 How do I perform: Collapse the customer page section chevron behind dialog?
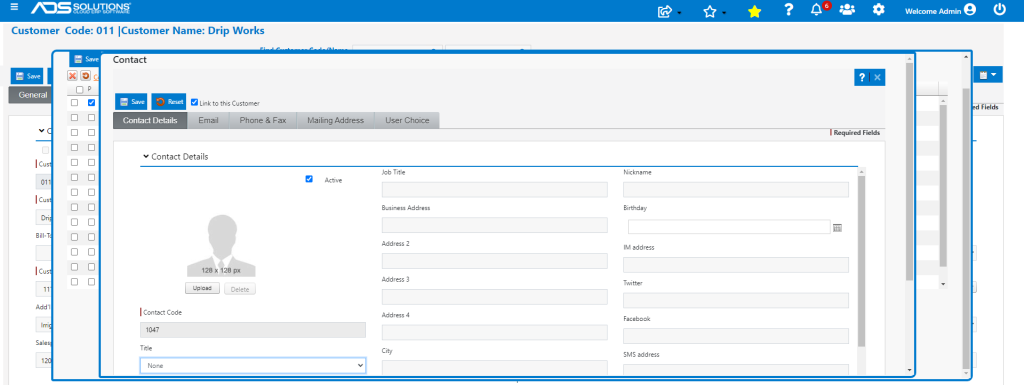[x=42, y=131]
